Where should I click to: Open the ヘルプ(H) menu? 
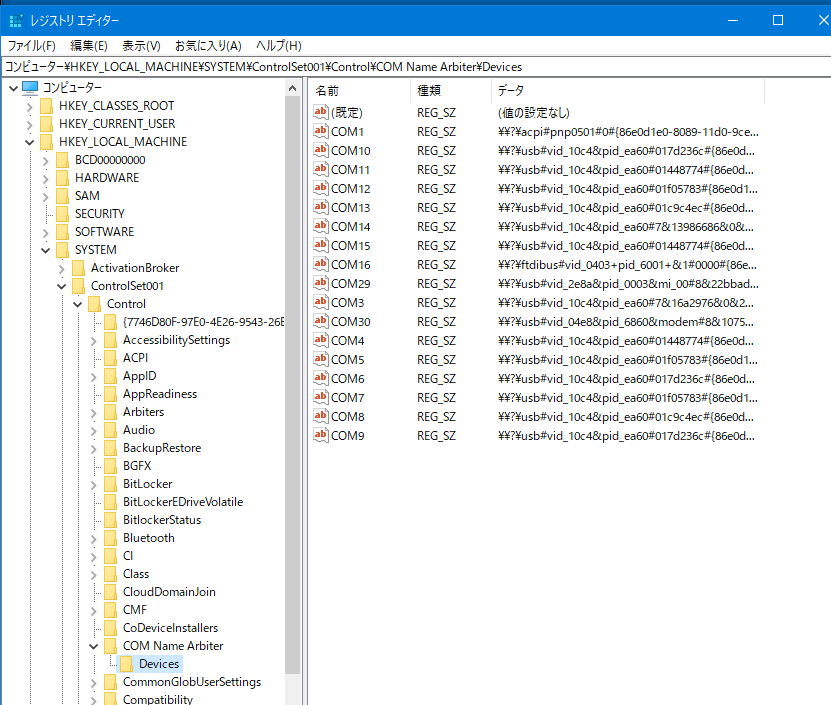pos(279,46)
